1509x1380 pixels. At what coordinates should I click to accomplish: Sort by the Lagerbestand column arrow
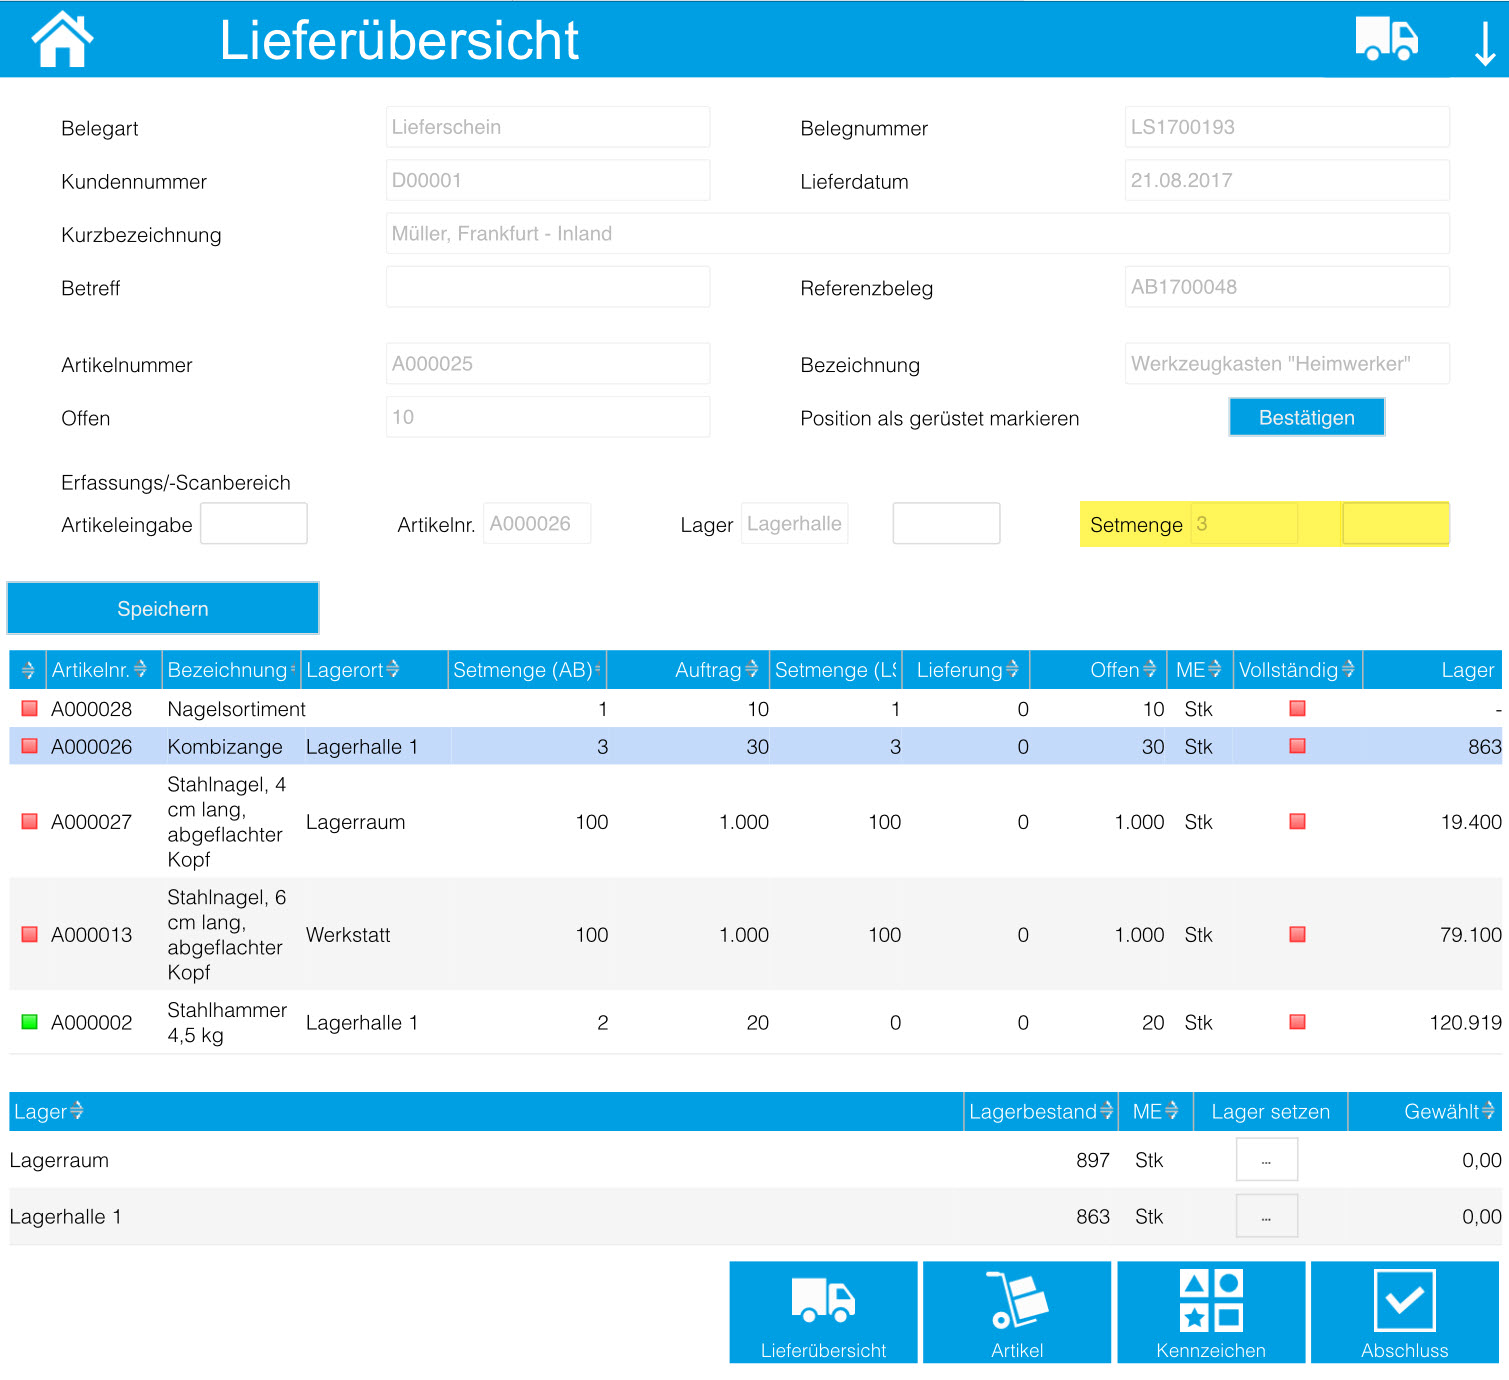click(x=1106, y=1111)
